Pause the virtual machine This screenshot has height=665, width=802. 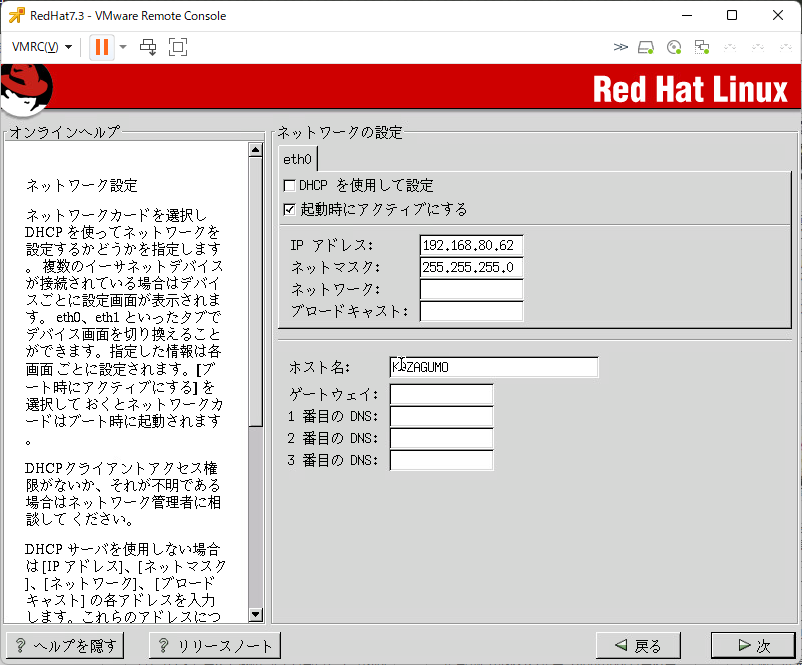coord(102,47)
